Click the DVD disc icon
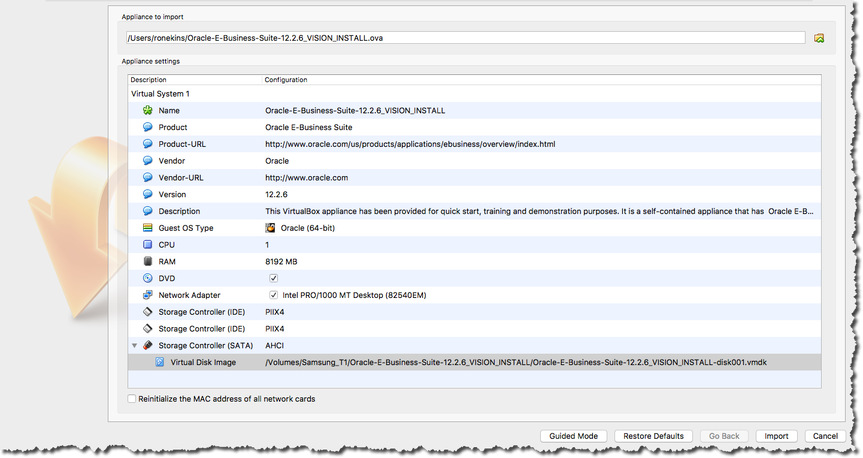Screen dimensions: 863x458 [148, 278]
